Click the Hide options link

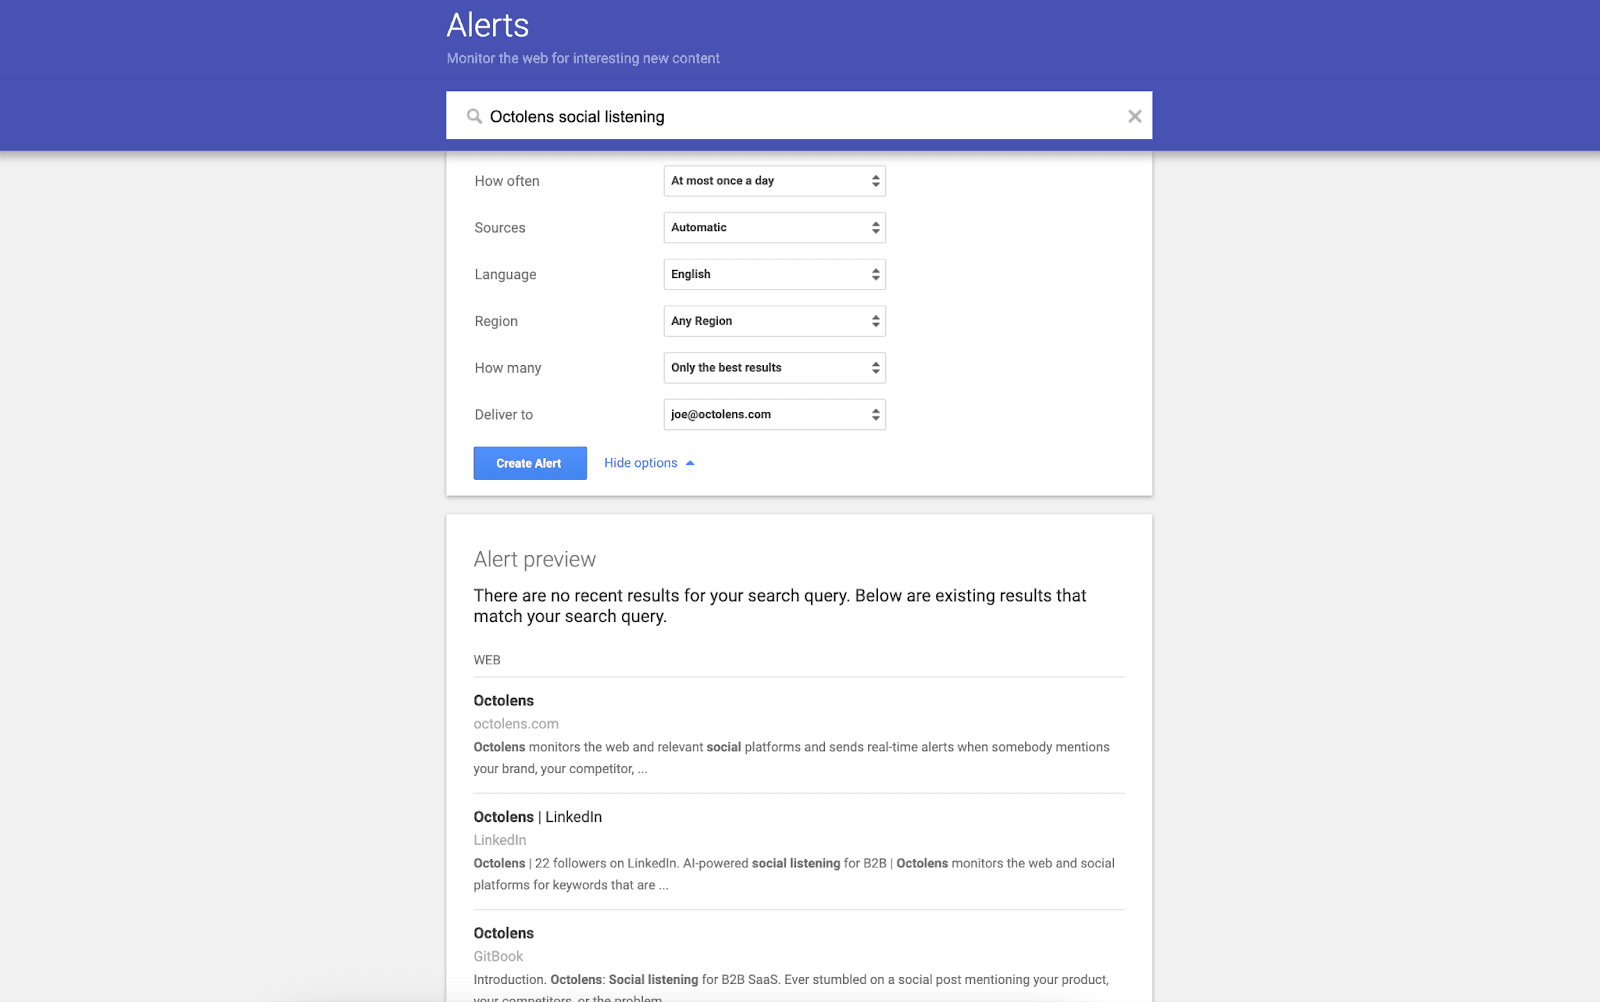(640, 462)
